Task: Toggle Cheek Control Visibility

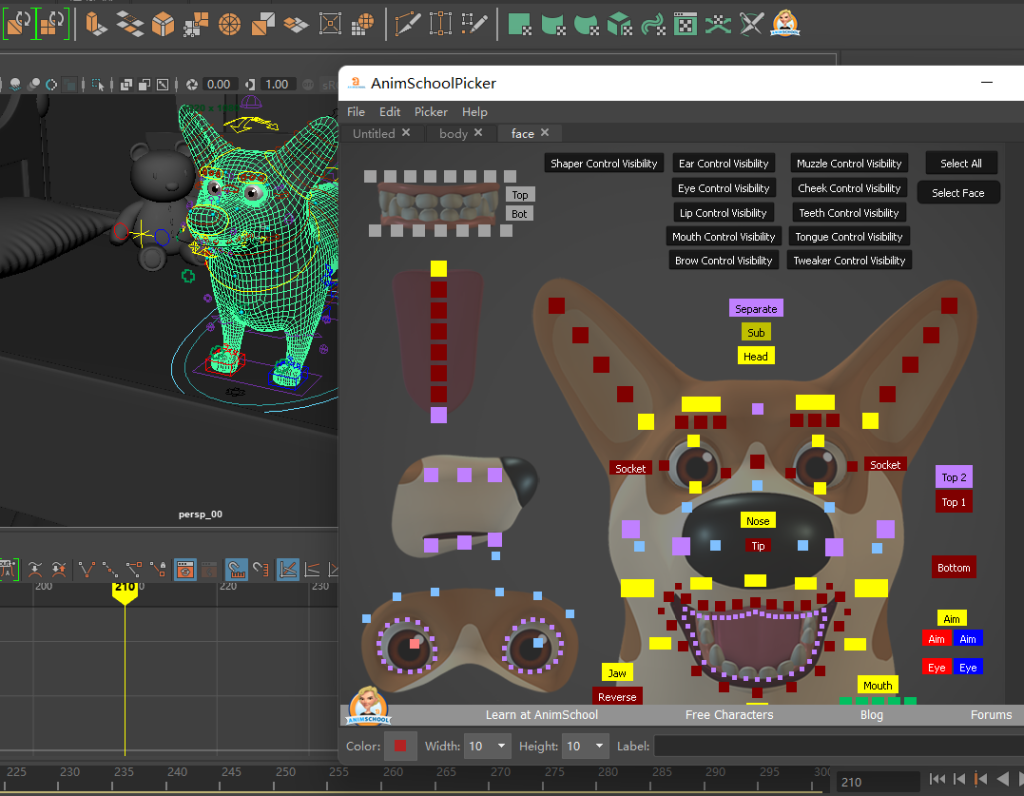Action: coord(849,188)
